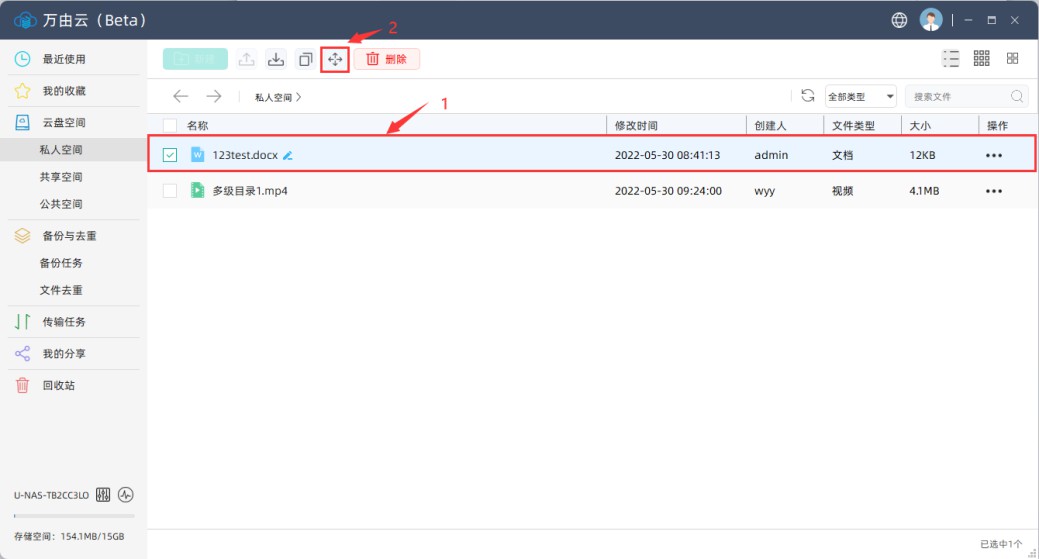Click the 私人空间 breadcrumb path
The width and height of the screenshot is (1039, 559).
tap(274, 97)
